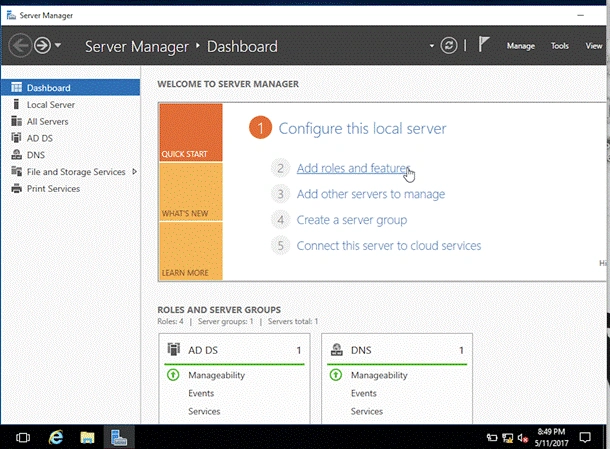Click the muted volume tray icon

coord(522,438)
